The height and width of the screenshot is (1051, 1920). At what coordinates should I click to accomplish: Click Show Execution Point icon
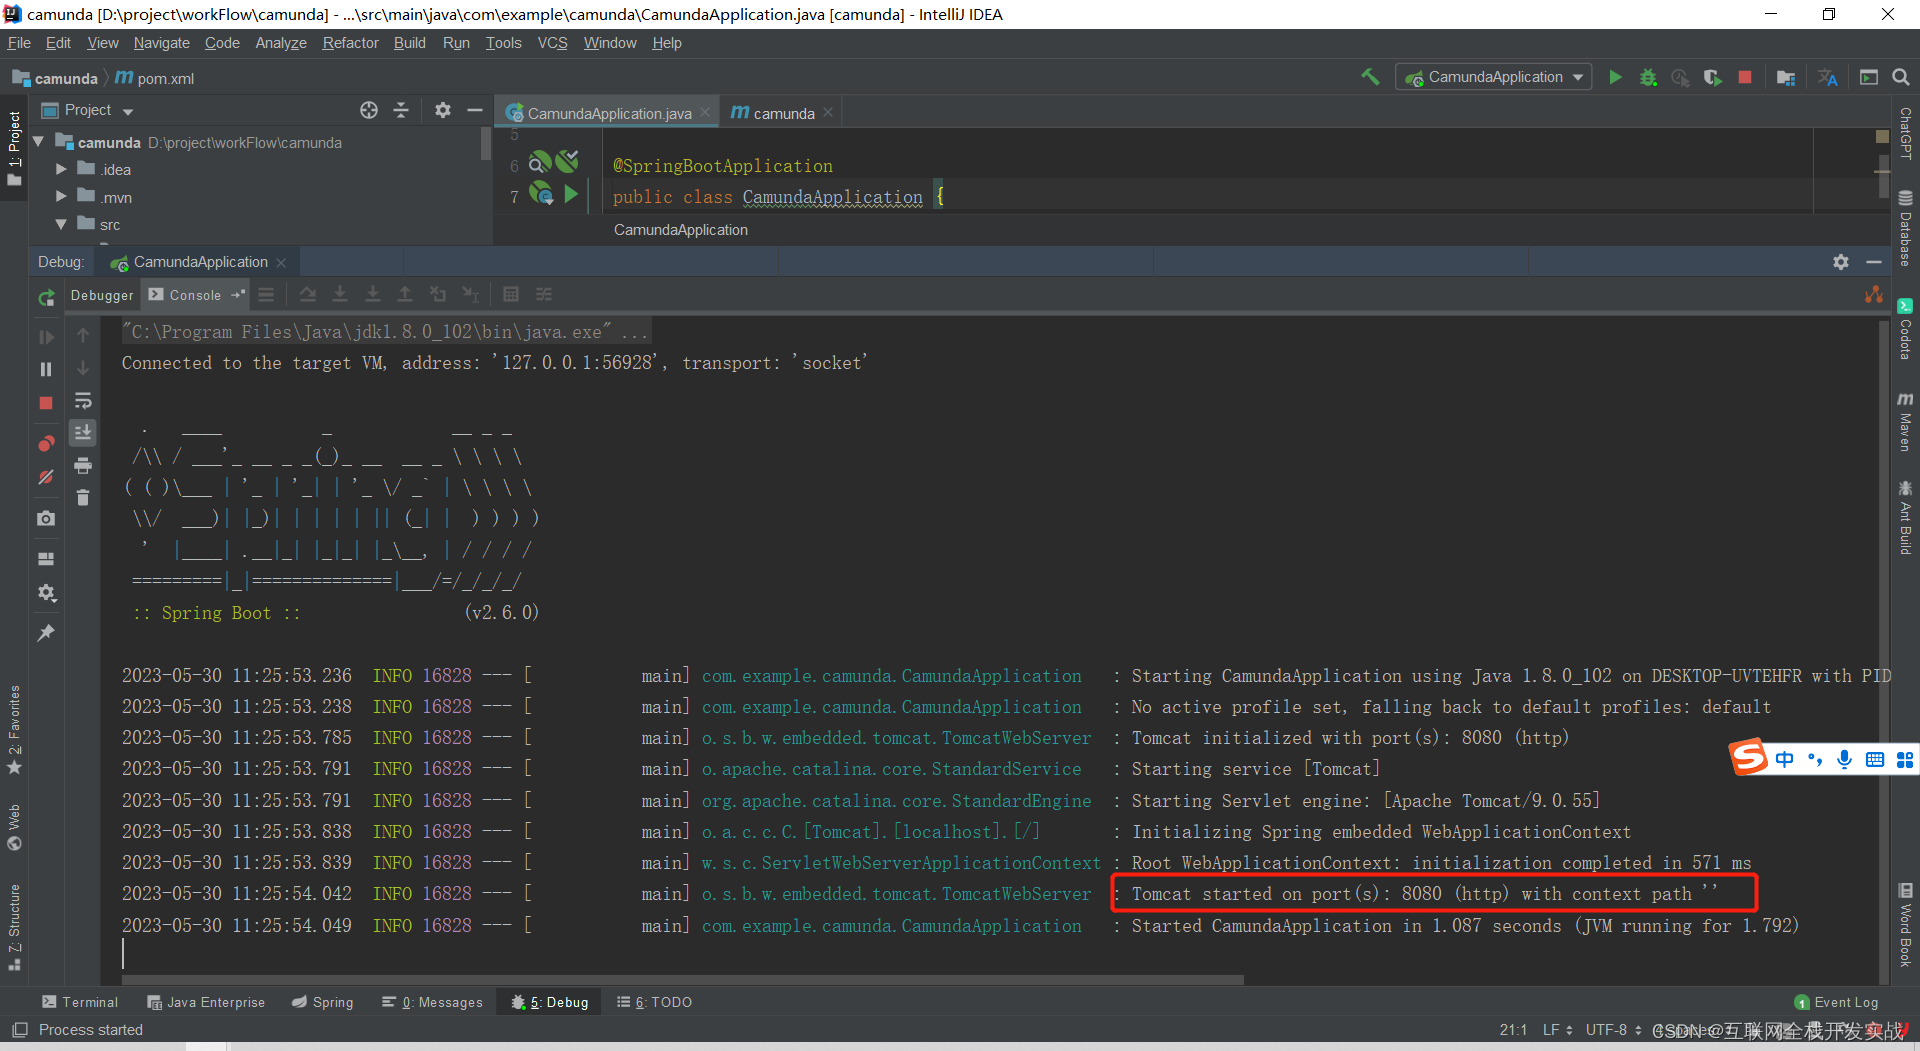coord(265,294)
